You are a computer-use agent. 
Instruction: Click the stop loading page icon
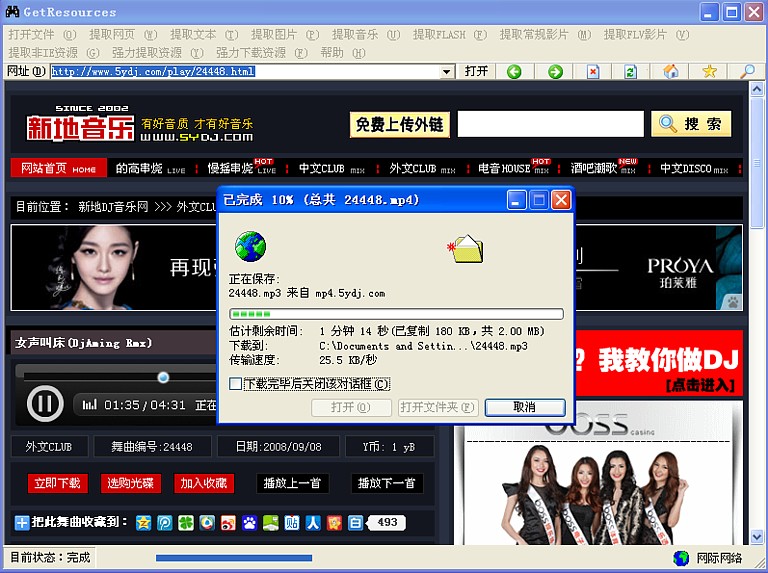593,72
